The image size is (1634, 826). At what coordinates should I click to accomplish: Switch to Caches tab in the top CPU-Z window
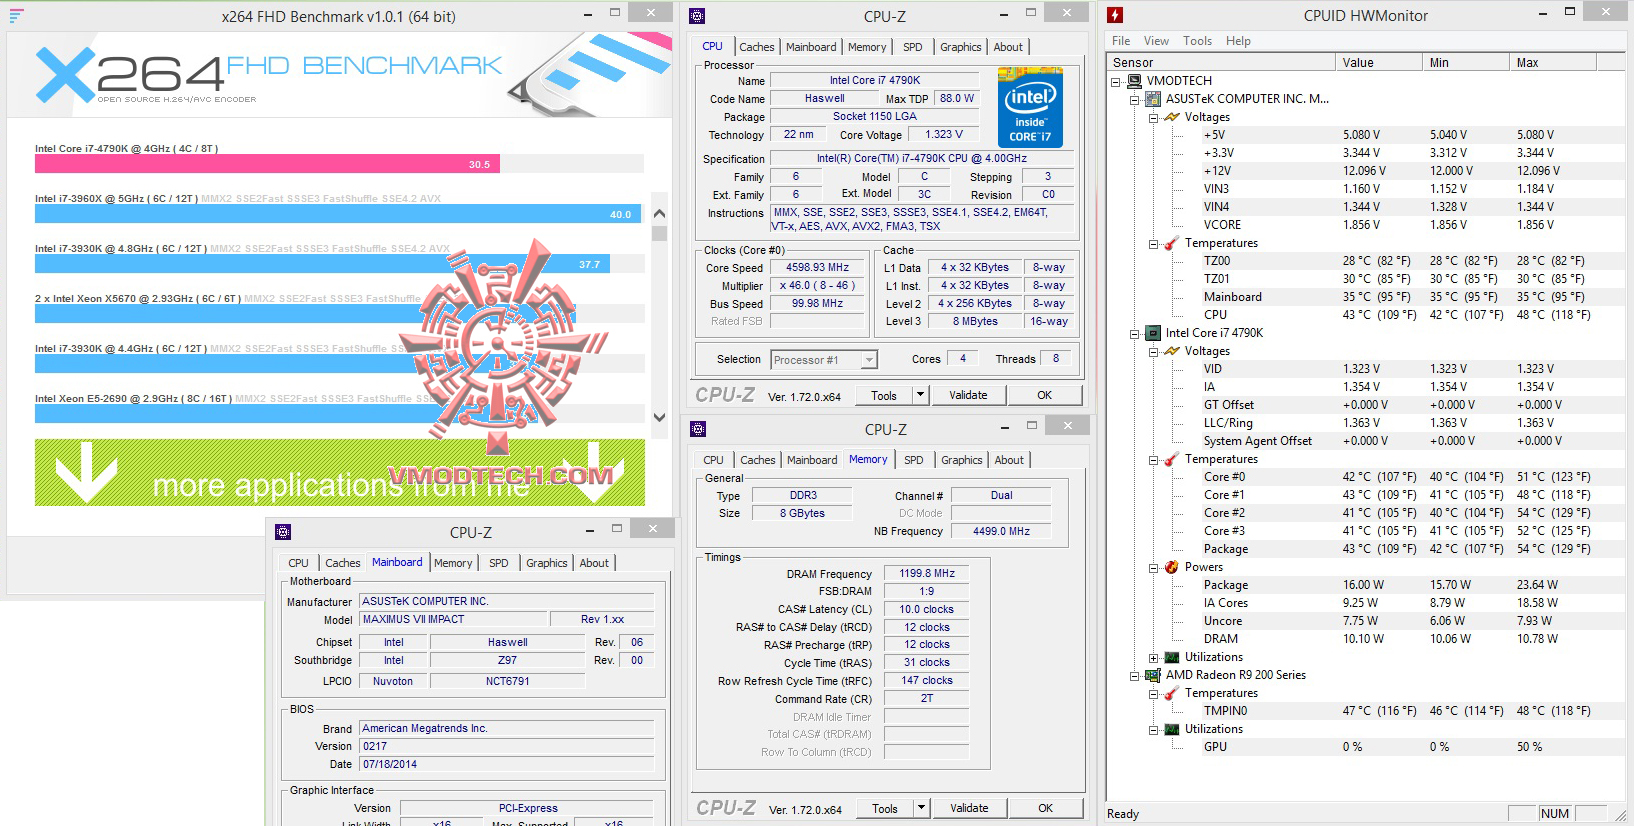point(756,47)
